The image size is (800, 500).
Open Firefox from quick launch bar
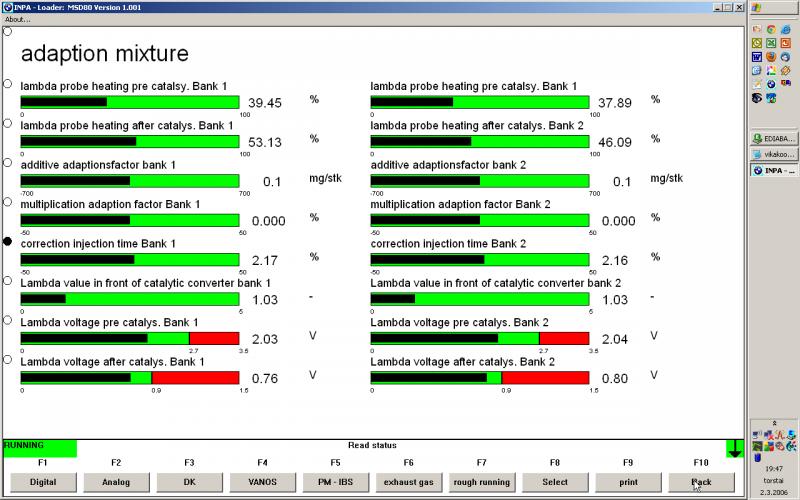(771, 57)
